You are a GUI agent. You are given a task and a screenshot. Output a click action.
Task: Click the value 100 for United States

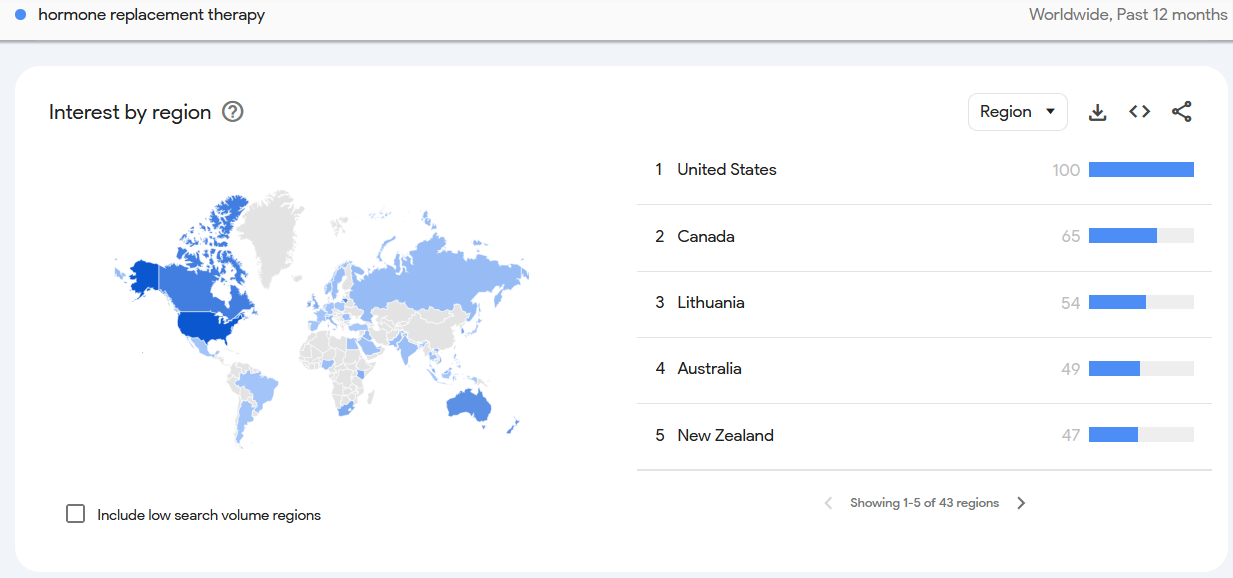(x=1066, y=170)
